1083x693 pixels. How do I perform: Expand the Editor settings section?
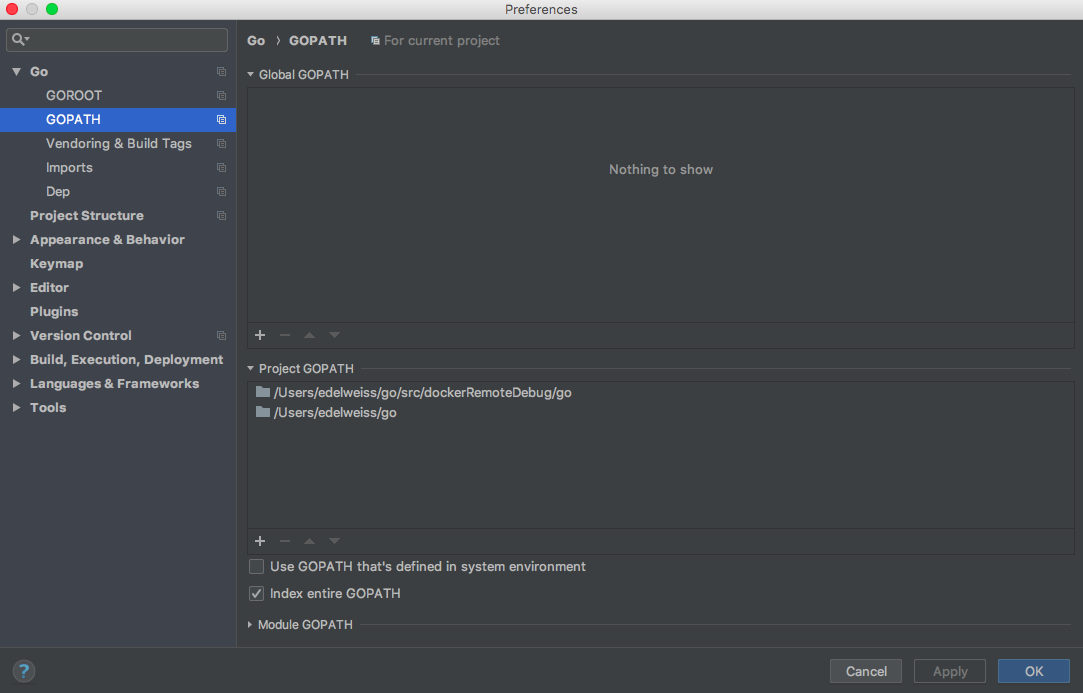click(17, 287)
